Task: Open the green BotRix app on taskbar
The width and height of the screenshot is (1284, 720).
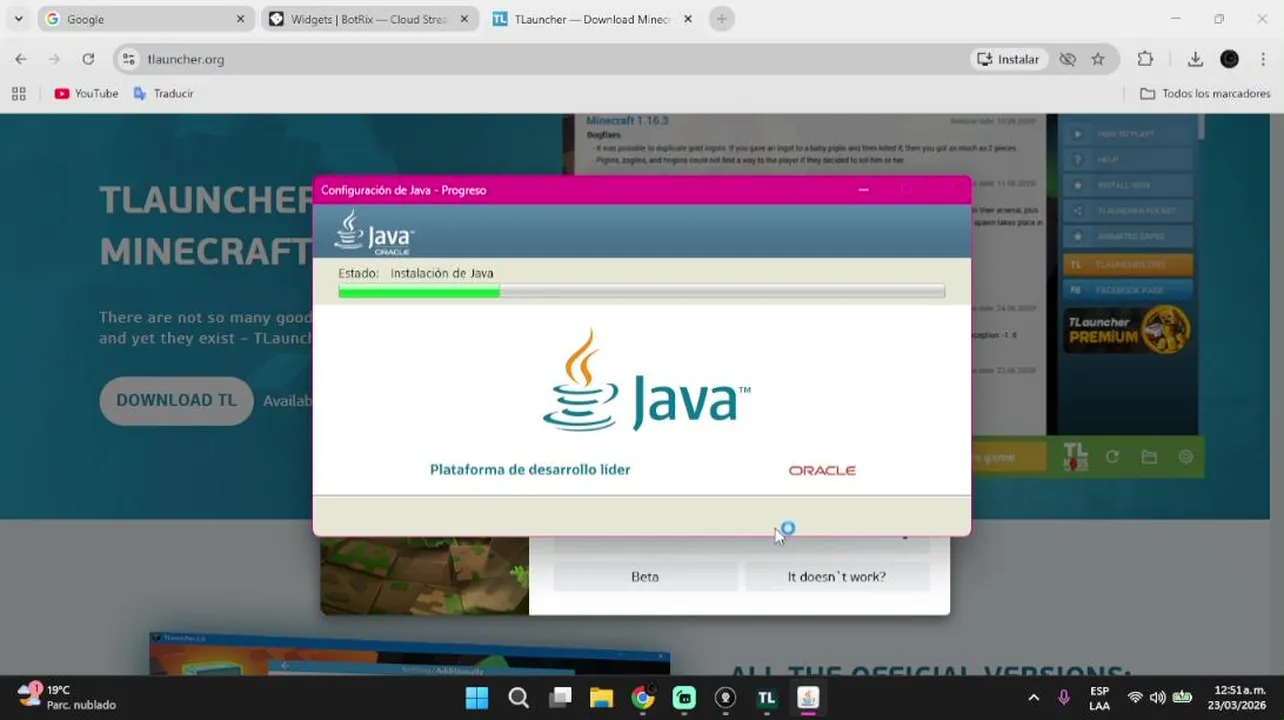Action: pyautogui.click(x=684, y=698)
